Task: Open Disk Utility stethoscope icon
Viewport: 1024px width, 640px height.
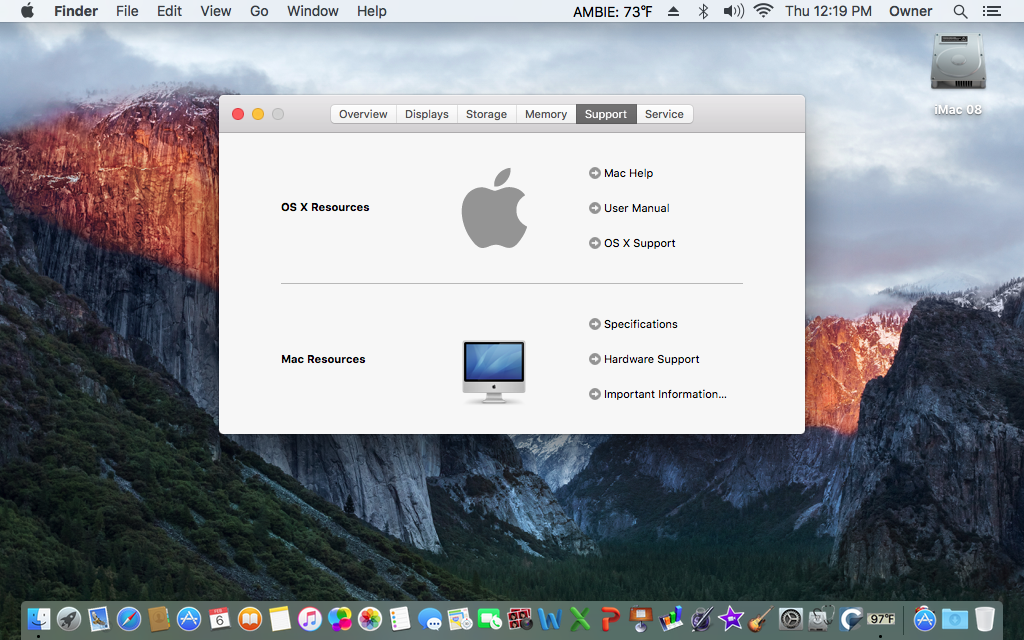Action: pos(821,618)
